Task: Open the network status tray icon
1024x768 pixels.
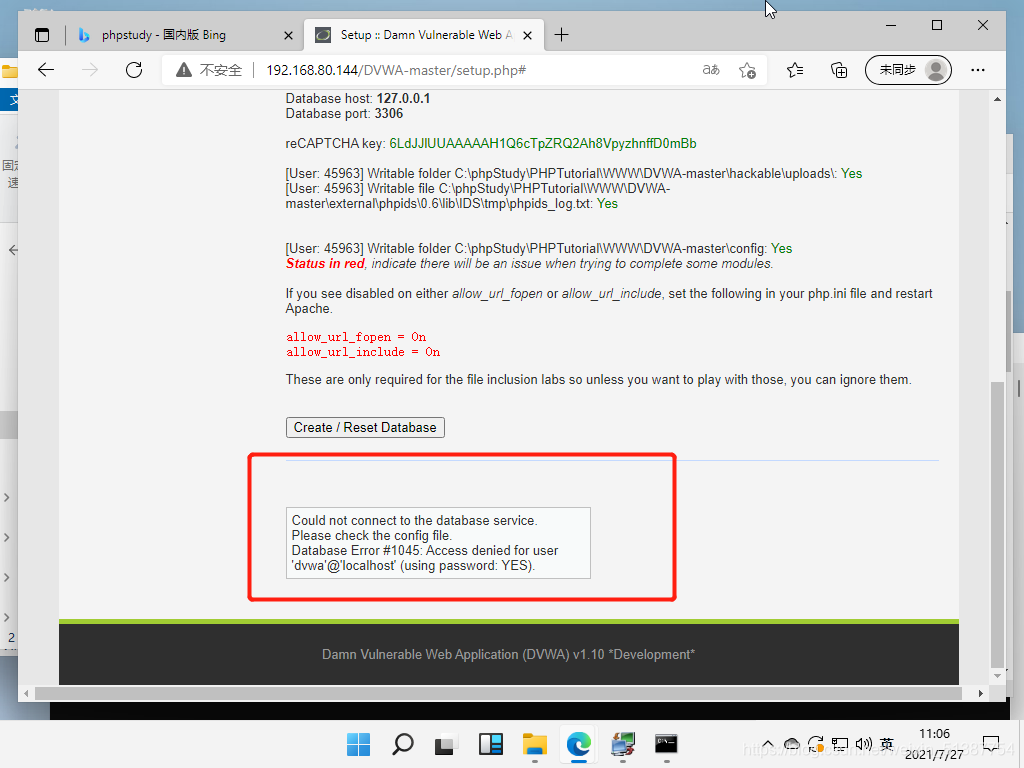Action: (x=840, y=744)
